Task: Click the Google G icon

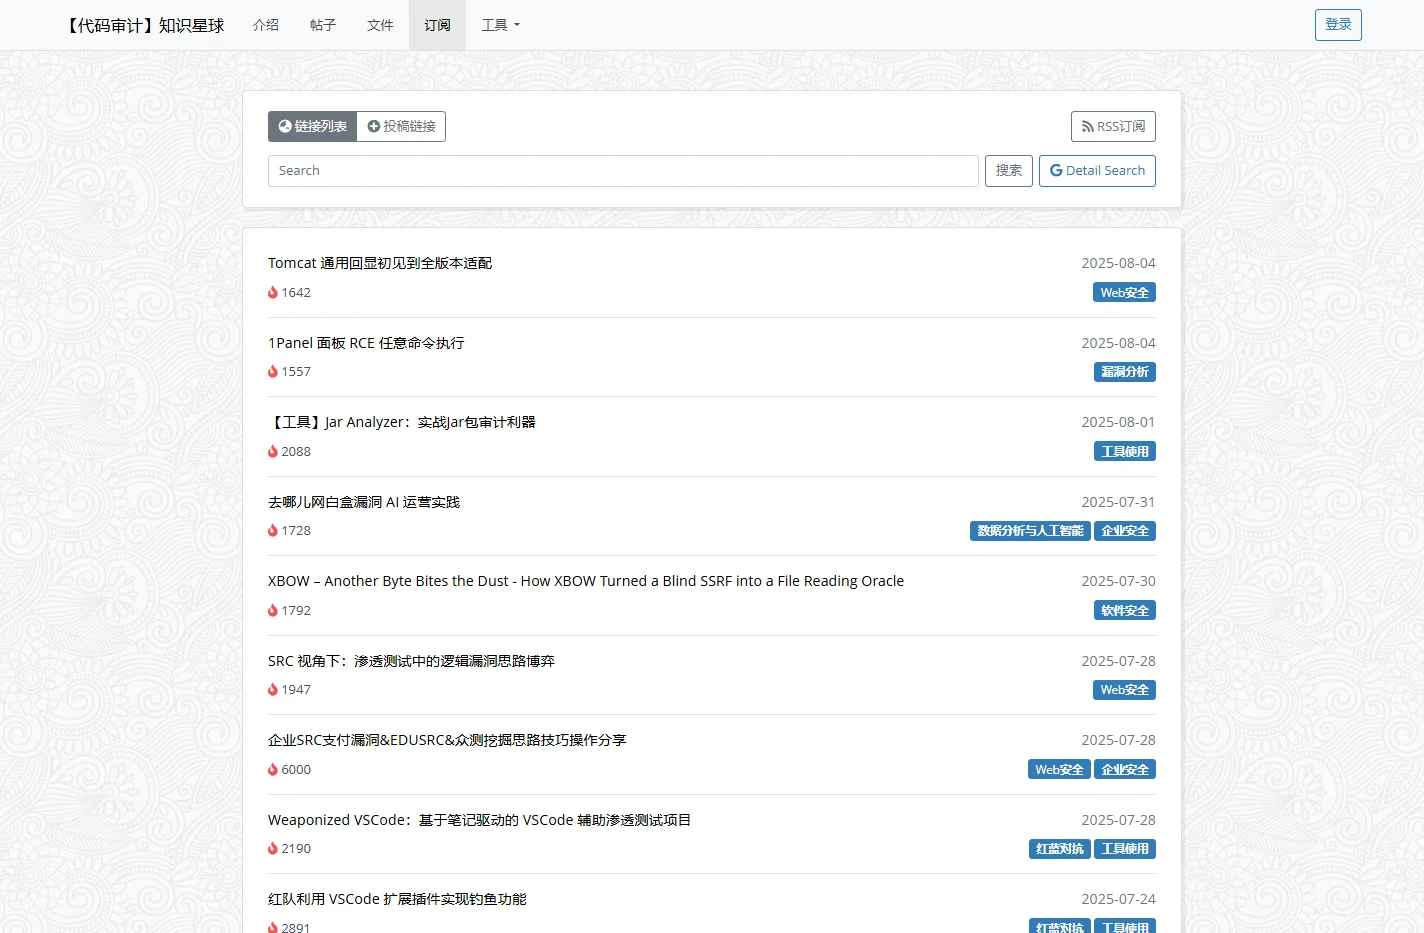Action: click(x=1056, y=171)
